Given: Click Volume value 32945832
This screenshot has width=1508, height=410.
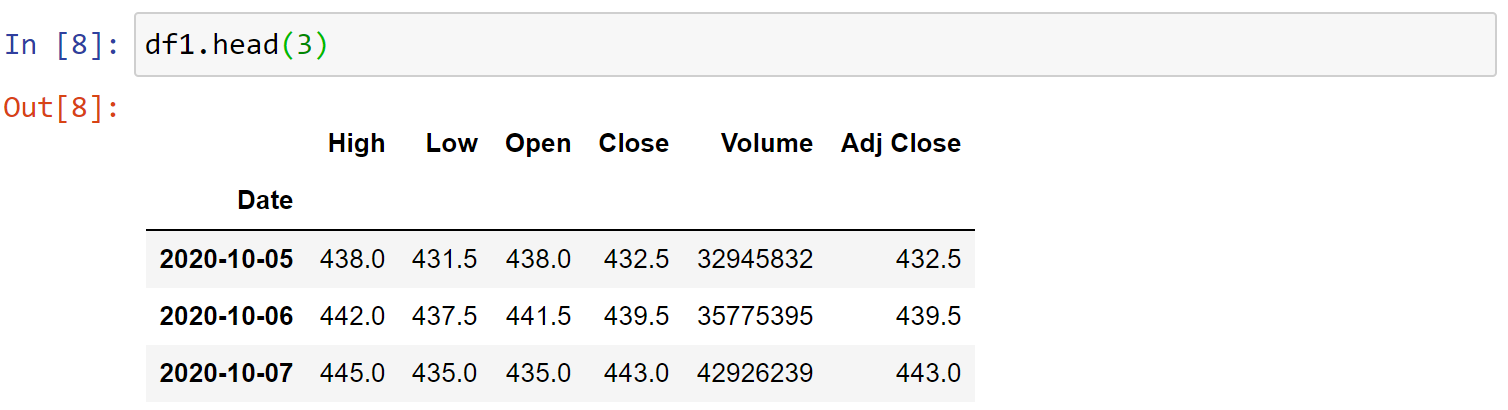Looking at the screenshot, I should coord(755,260).
